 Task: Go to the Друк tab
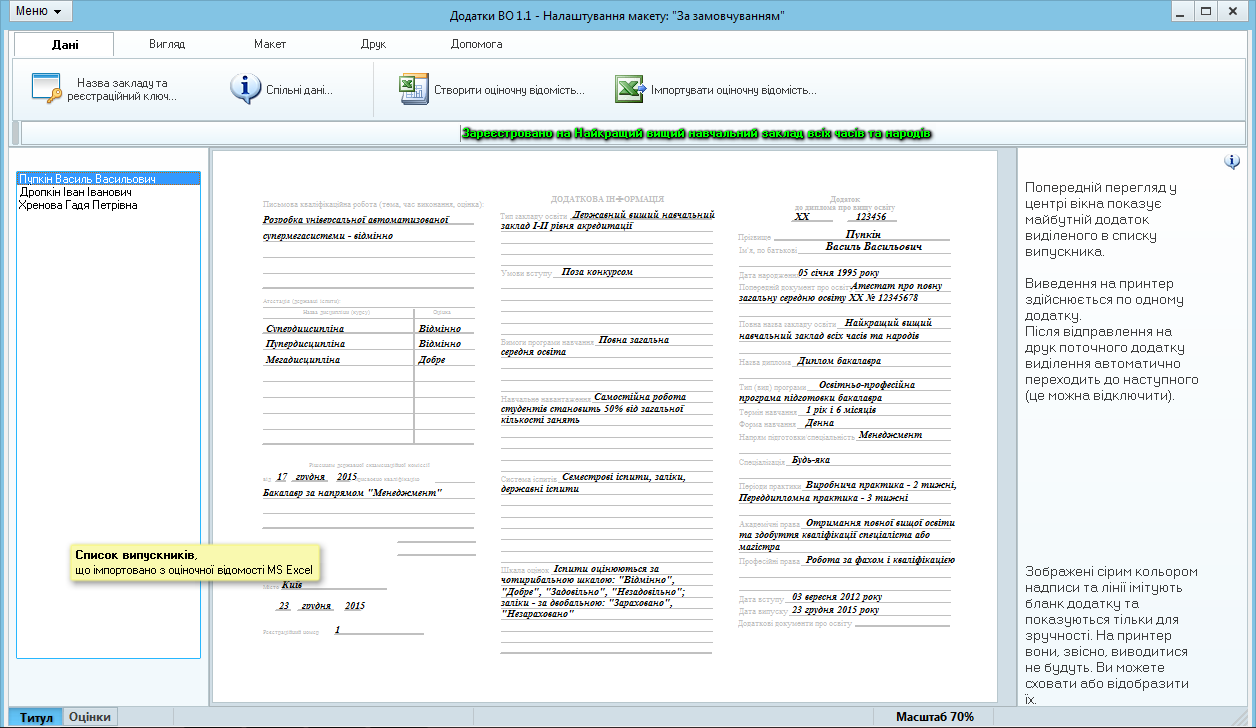(x=373, y=44)
